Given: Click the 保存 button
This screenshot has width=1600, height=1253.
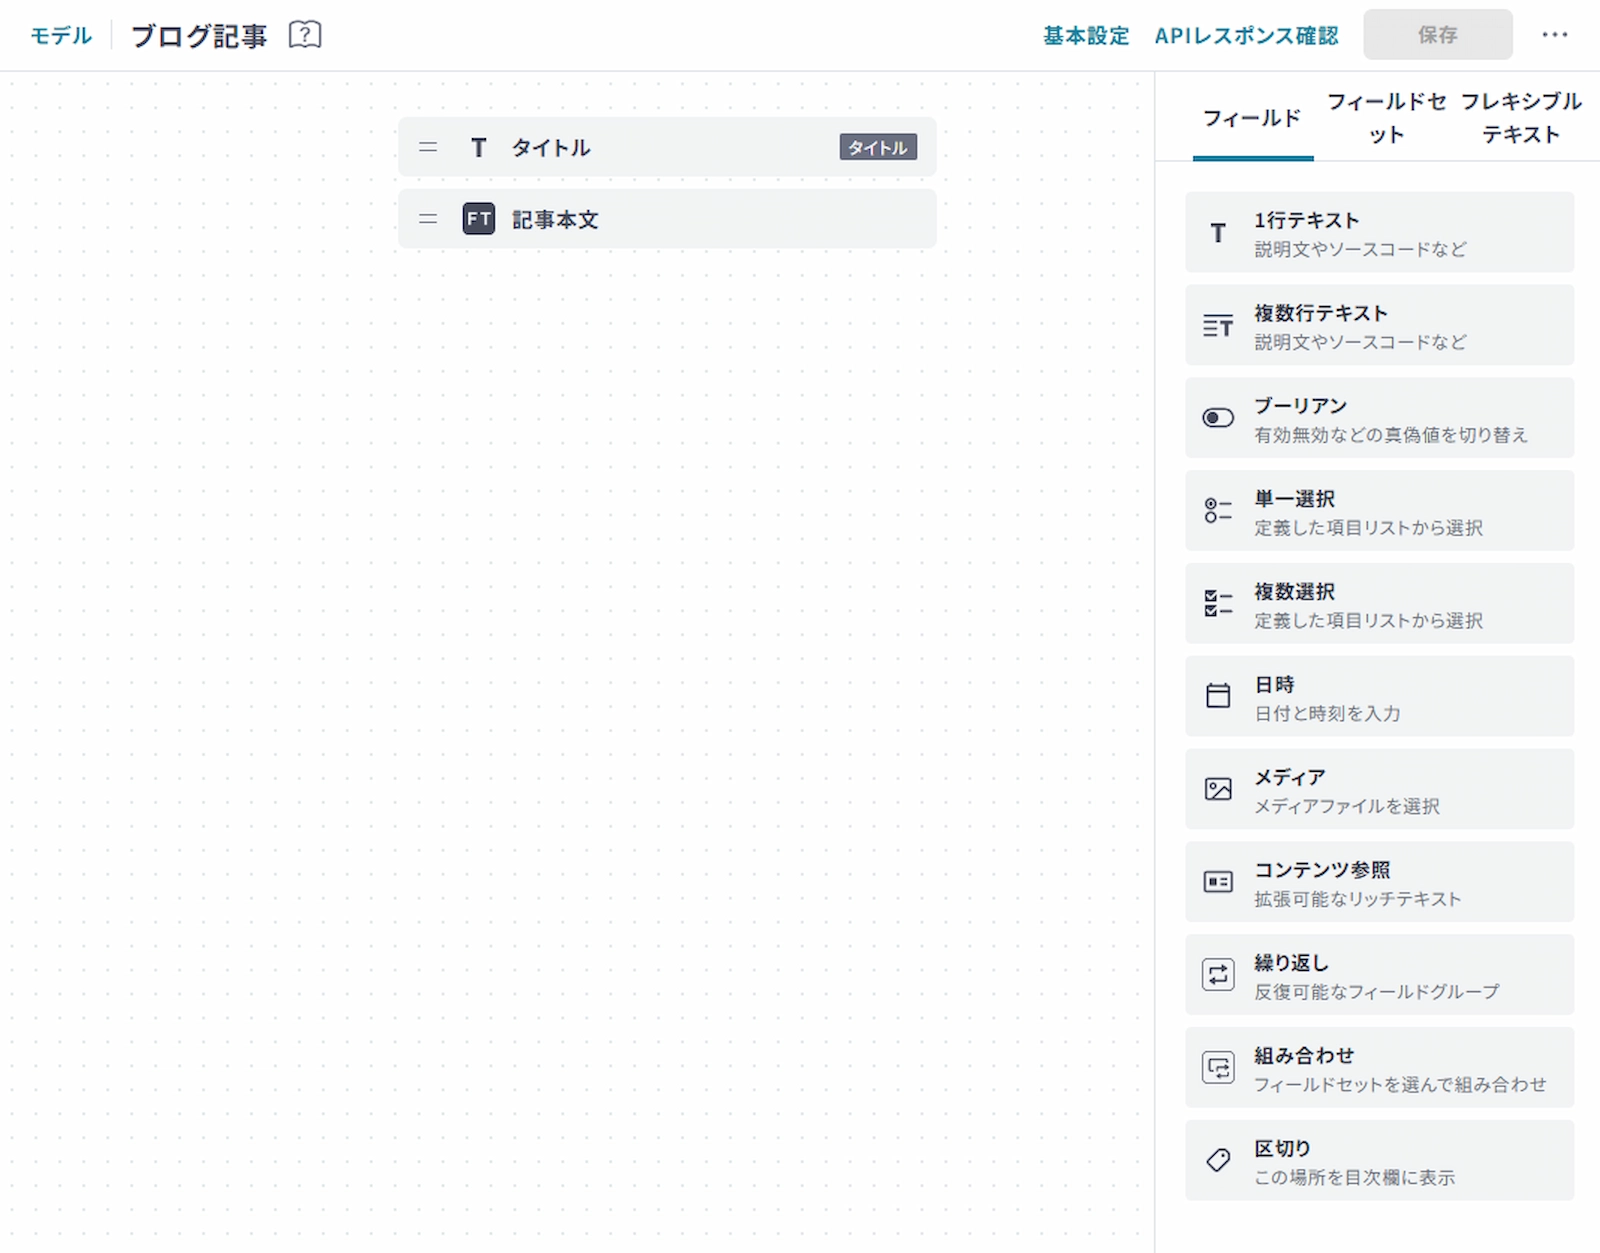Looking at the screenshot, I should (1437, 35).
